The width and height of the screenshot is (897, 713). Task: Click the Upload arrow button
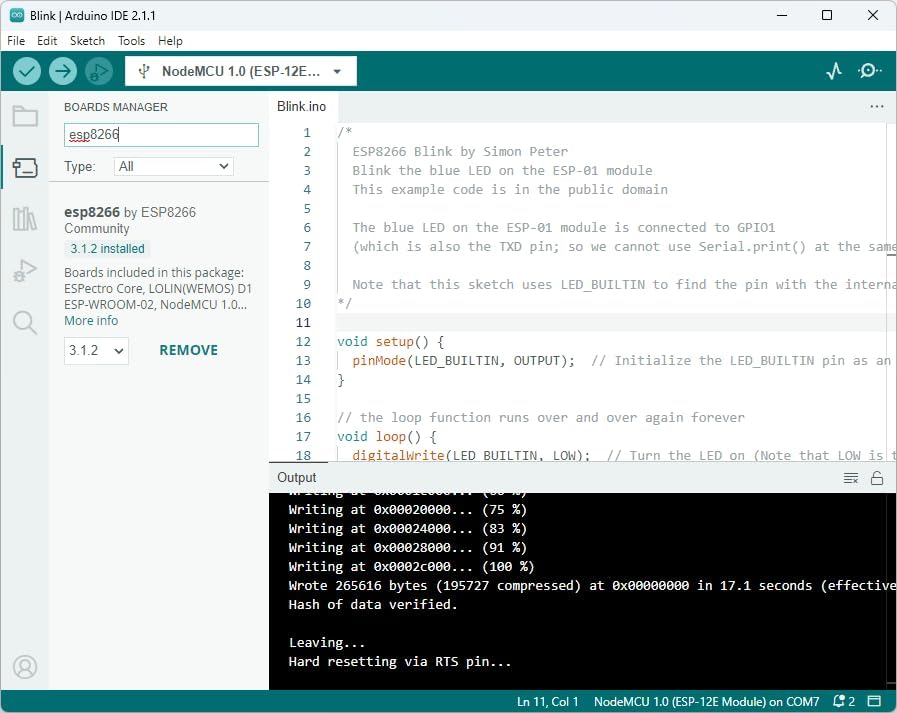[63, 72]
